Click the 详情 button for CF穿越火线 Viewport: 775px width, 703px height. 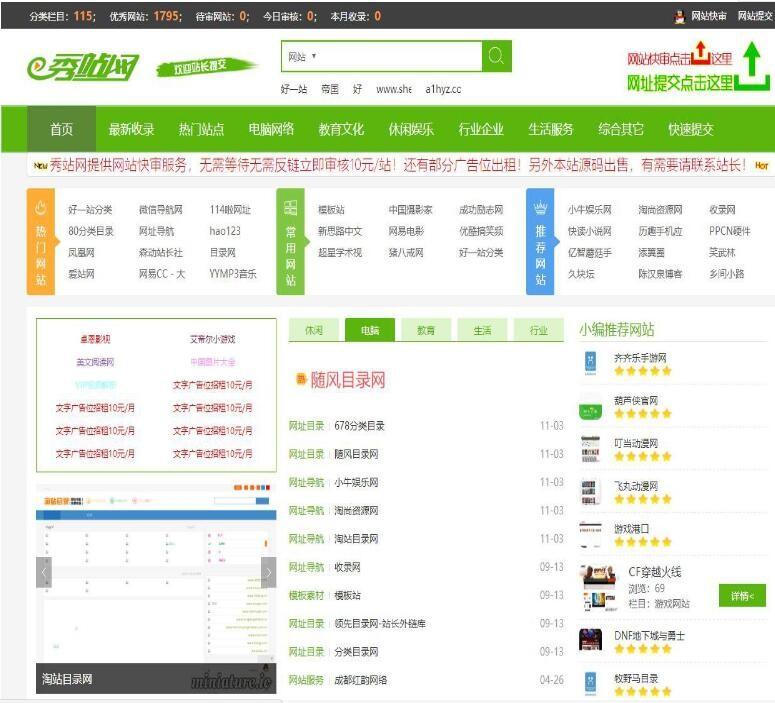click(742, 596)
